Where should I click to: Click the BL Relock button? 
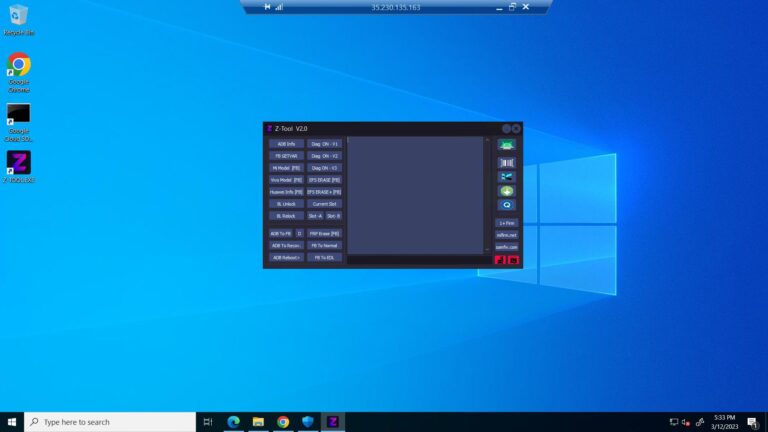pos(286,216)
